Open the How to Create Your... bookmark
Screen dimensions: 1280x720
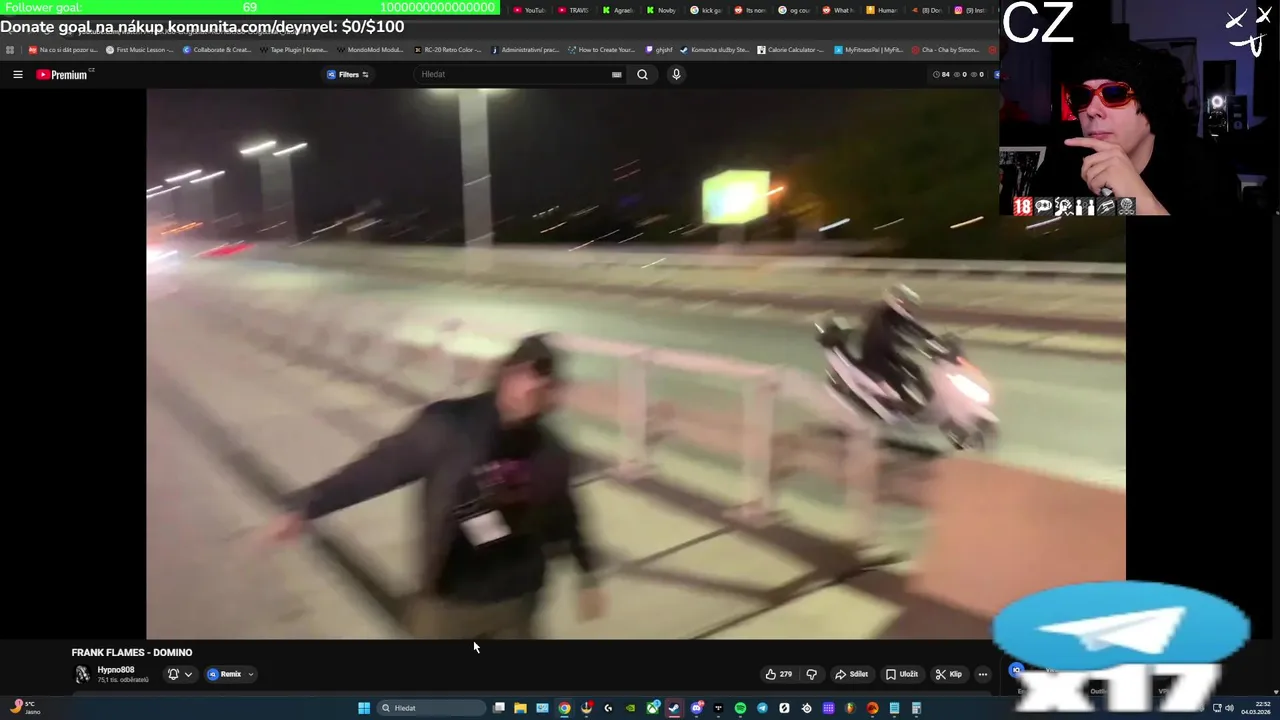click(x=601, y=49)
